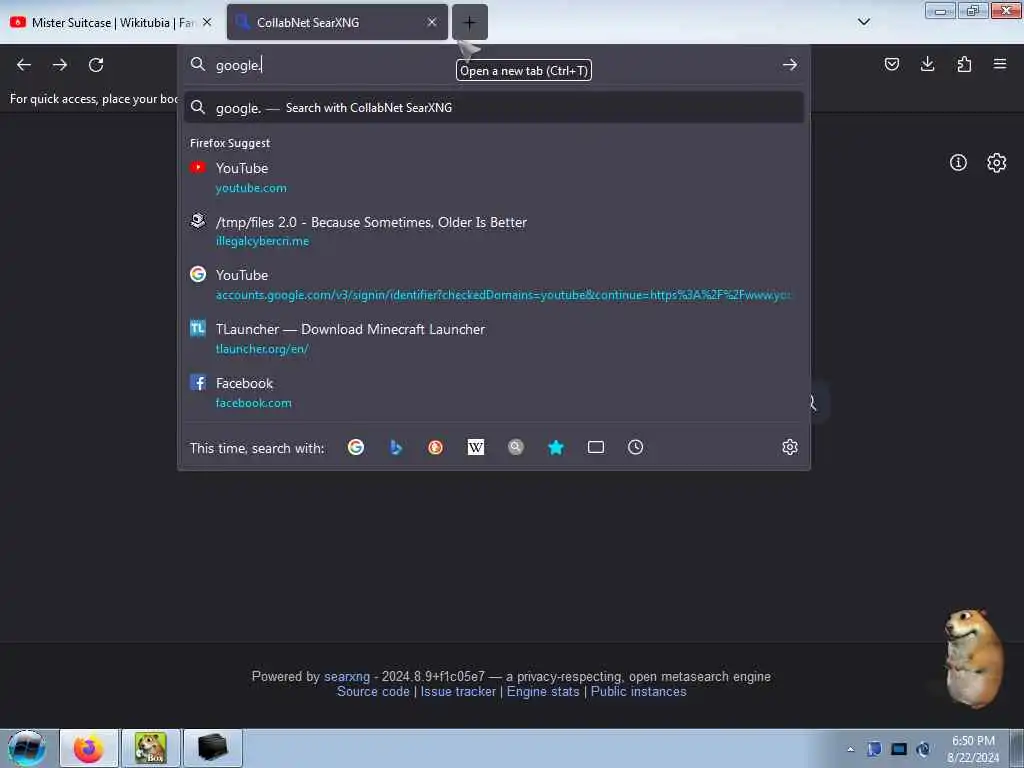Expand the list all tabs chevron

click(864, 22)
